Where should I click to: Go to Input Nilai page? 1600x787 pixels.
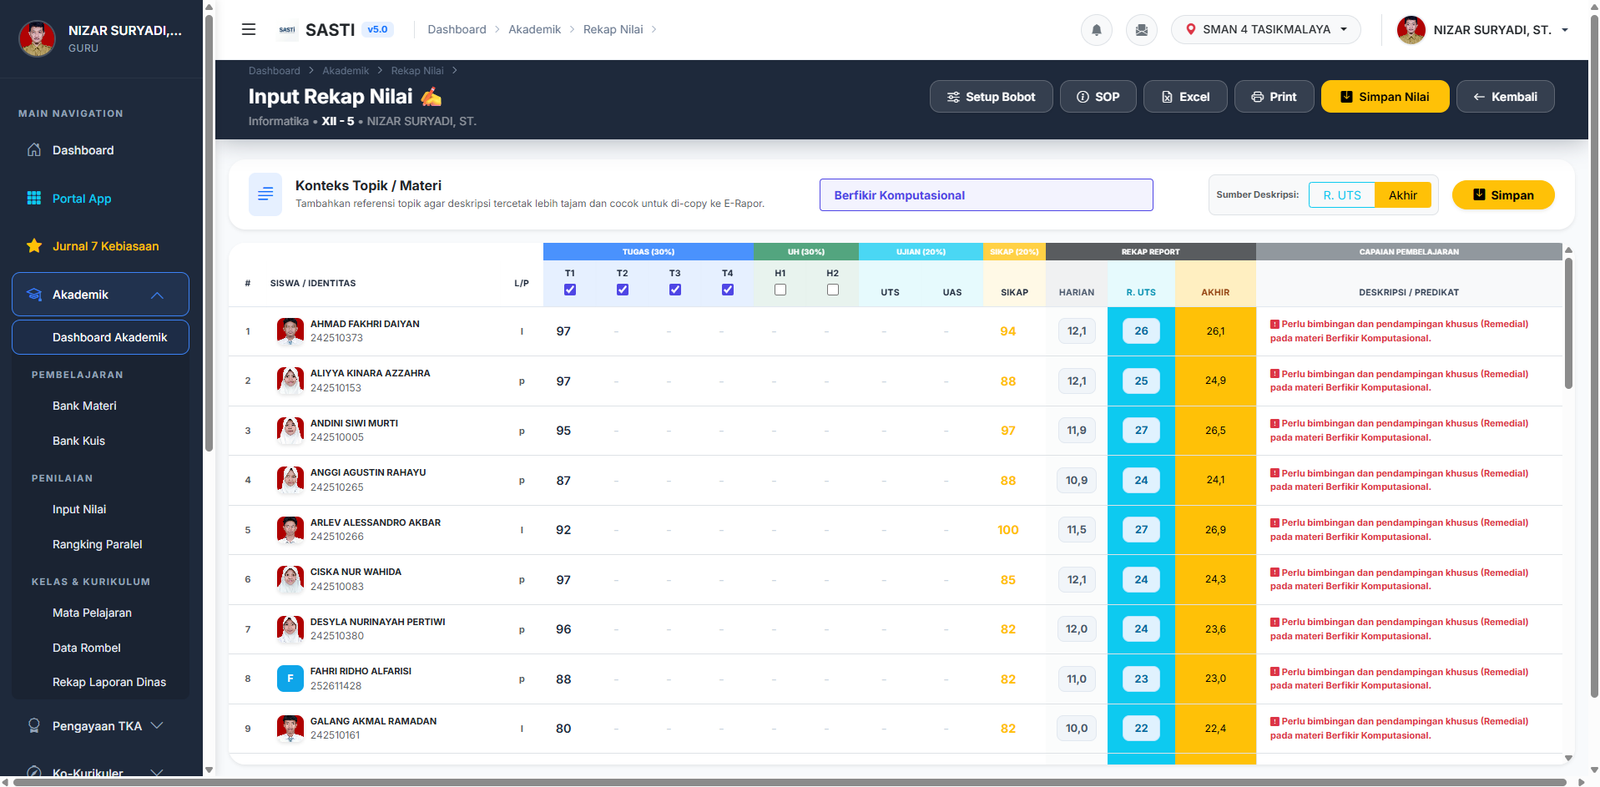79,510
